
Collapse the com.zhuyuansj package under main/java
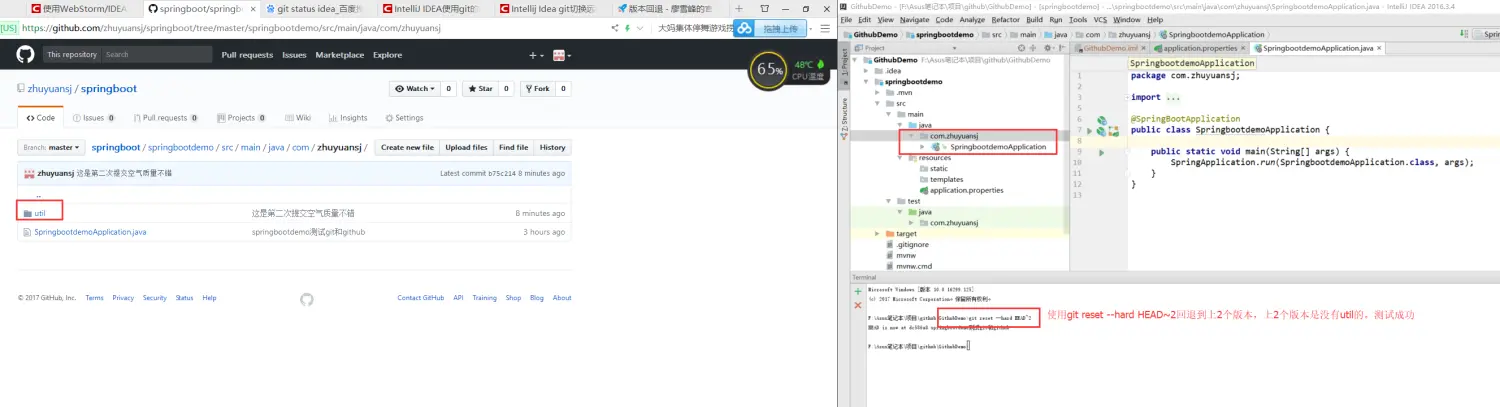point(911,136)
